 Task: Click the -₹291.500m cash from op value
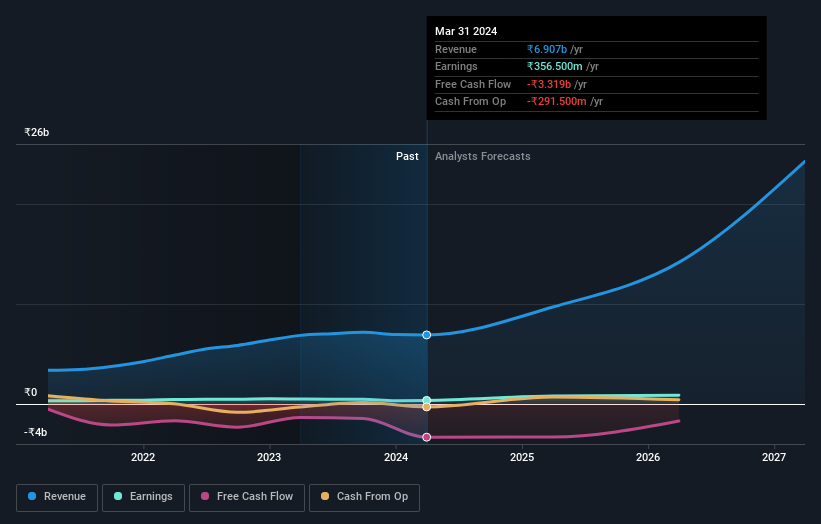point(557,102)
